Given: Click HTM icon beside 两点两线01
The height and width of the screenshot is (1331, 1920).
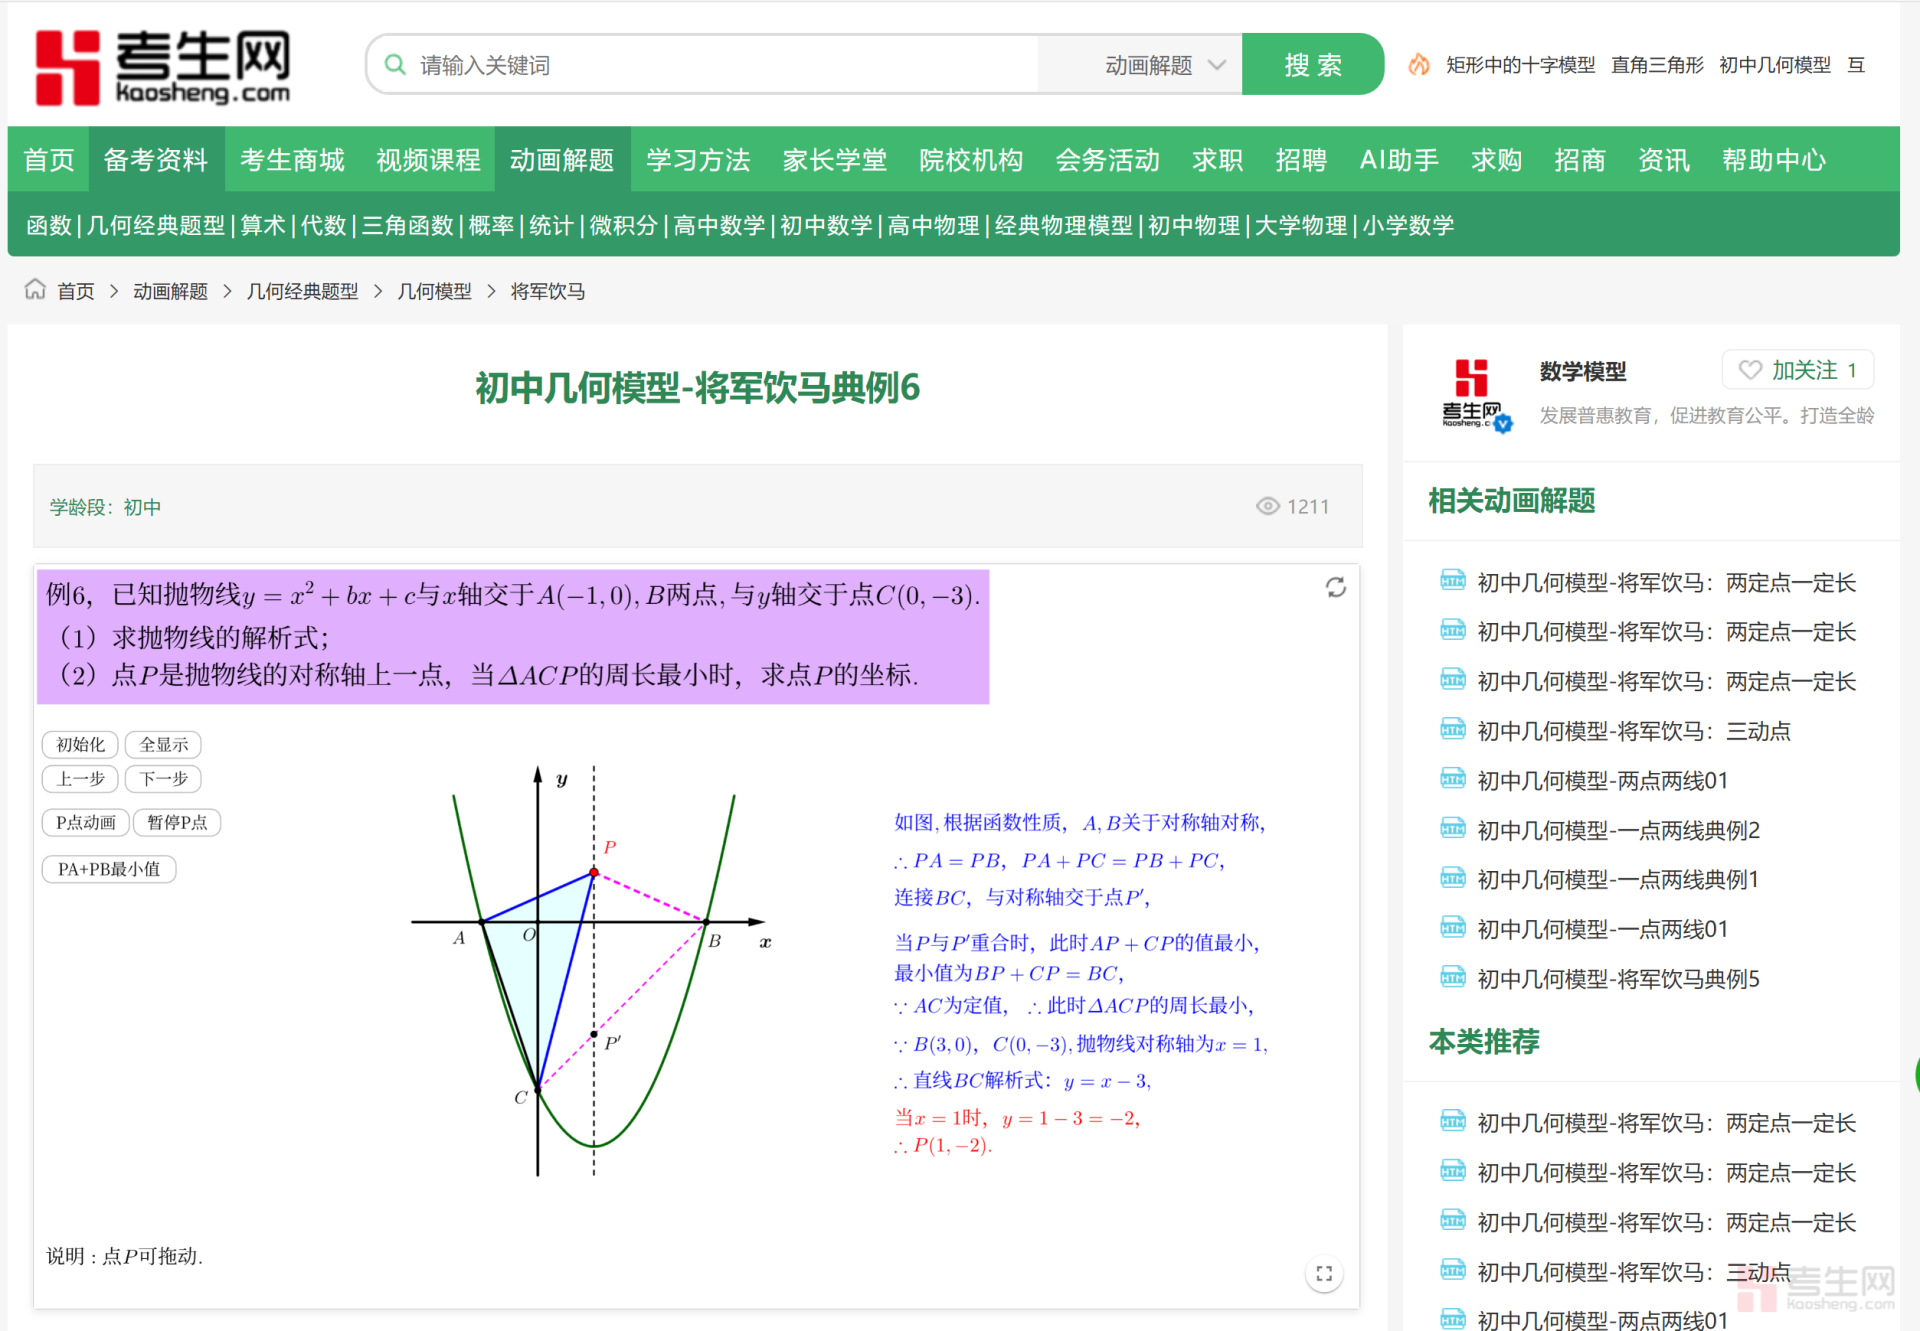Looking at the screenshot, I should [1452, 779].
